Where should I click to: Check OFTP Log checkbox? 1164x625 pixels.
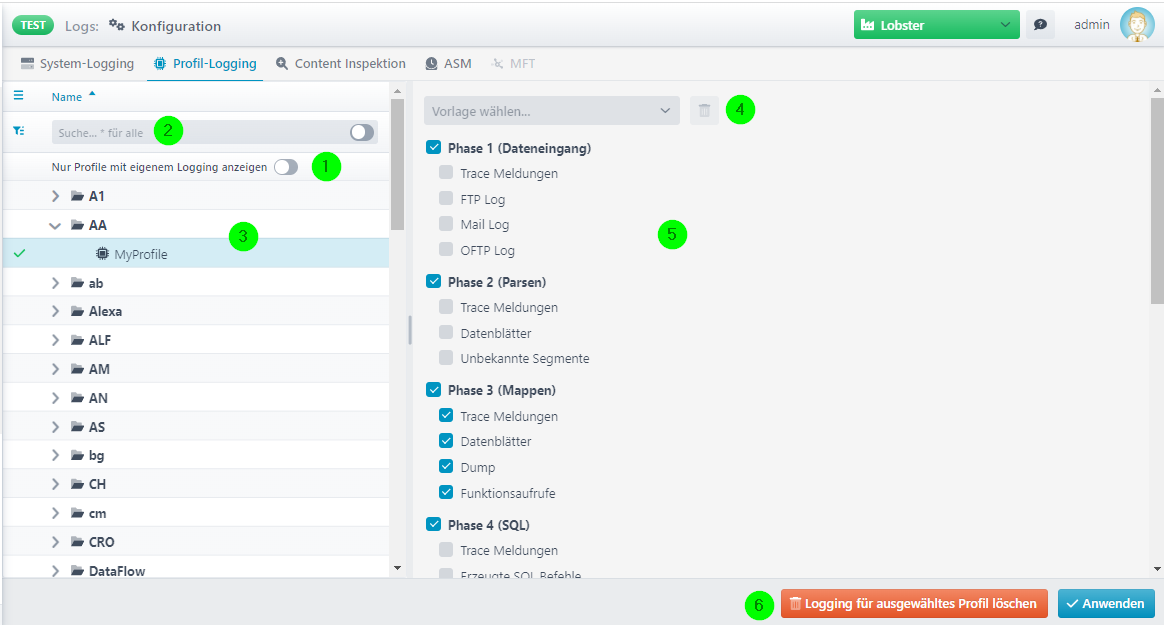445,249
